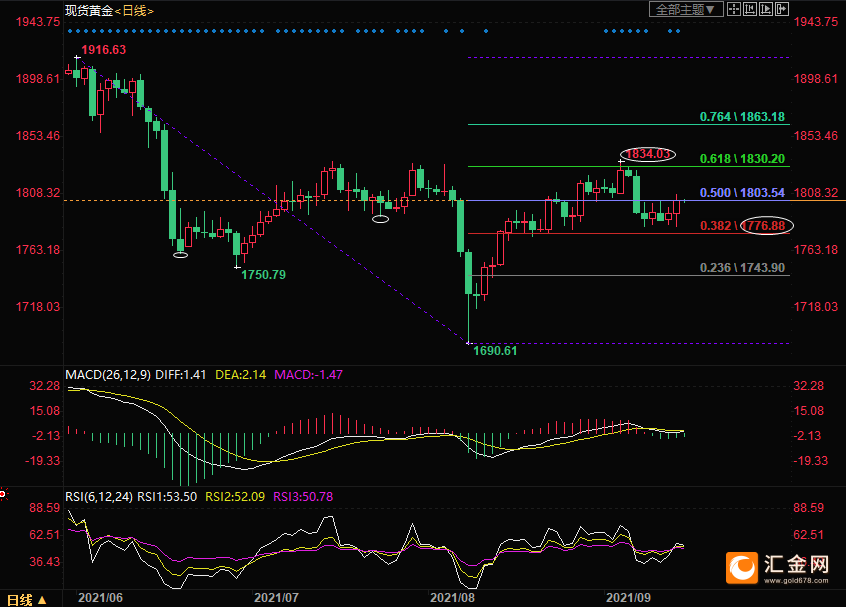Select the 0.618 \ 1830.20 Fibonacci label

[742, 159]
